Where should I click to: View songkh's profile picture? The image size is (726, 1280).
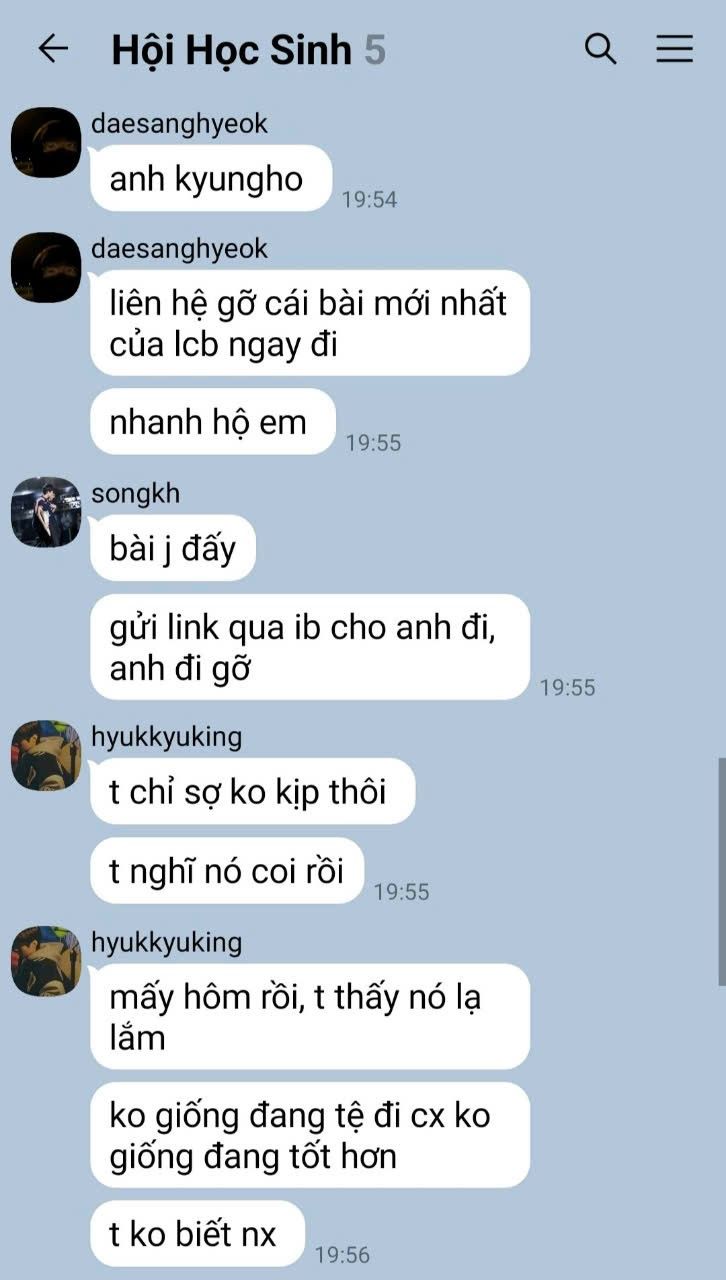(46, 512)
